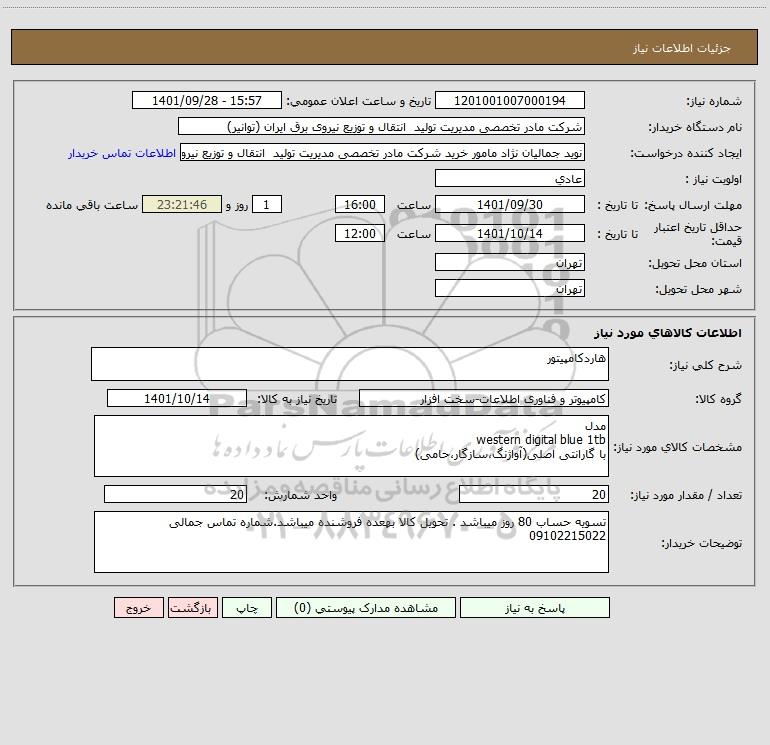The image size is (770, 745).
Task: Click the price validity date 1401/10/14 (validity row)
Action: pyautogui.click(x=510, y=233)
